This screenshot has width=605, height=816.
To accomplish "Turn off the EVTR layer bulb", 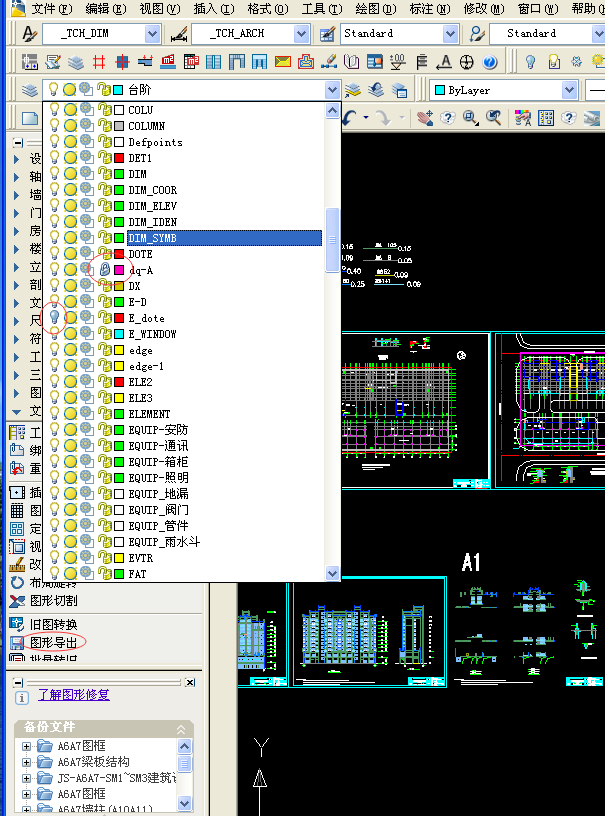I will coord(54,557).
